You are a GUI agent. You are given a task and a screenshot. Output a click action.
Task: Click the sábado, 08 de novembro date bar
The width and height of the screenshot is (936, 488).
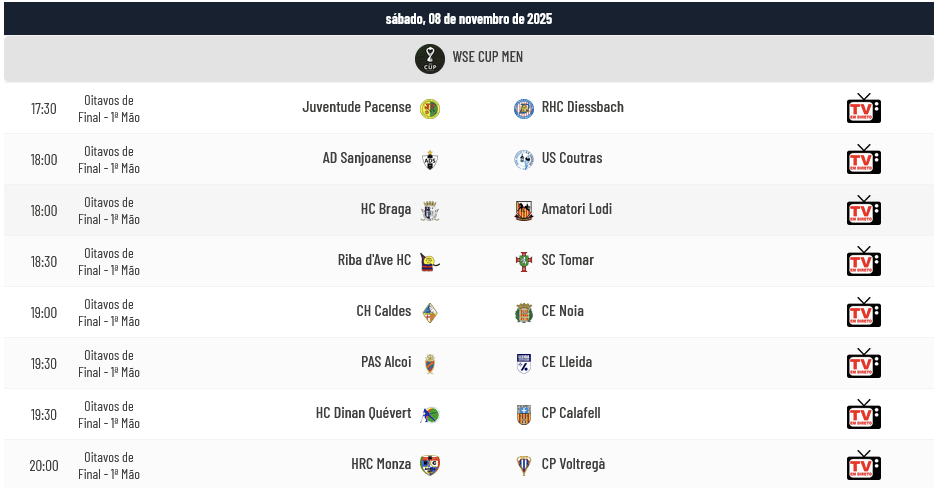468,18
